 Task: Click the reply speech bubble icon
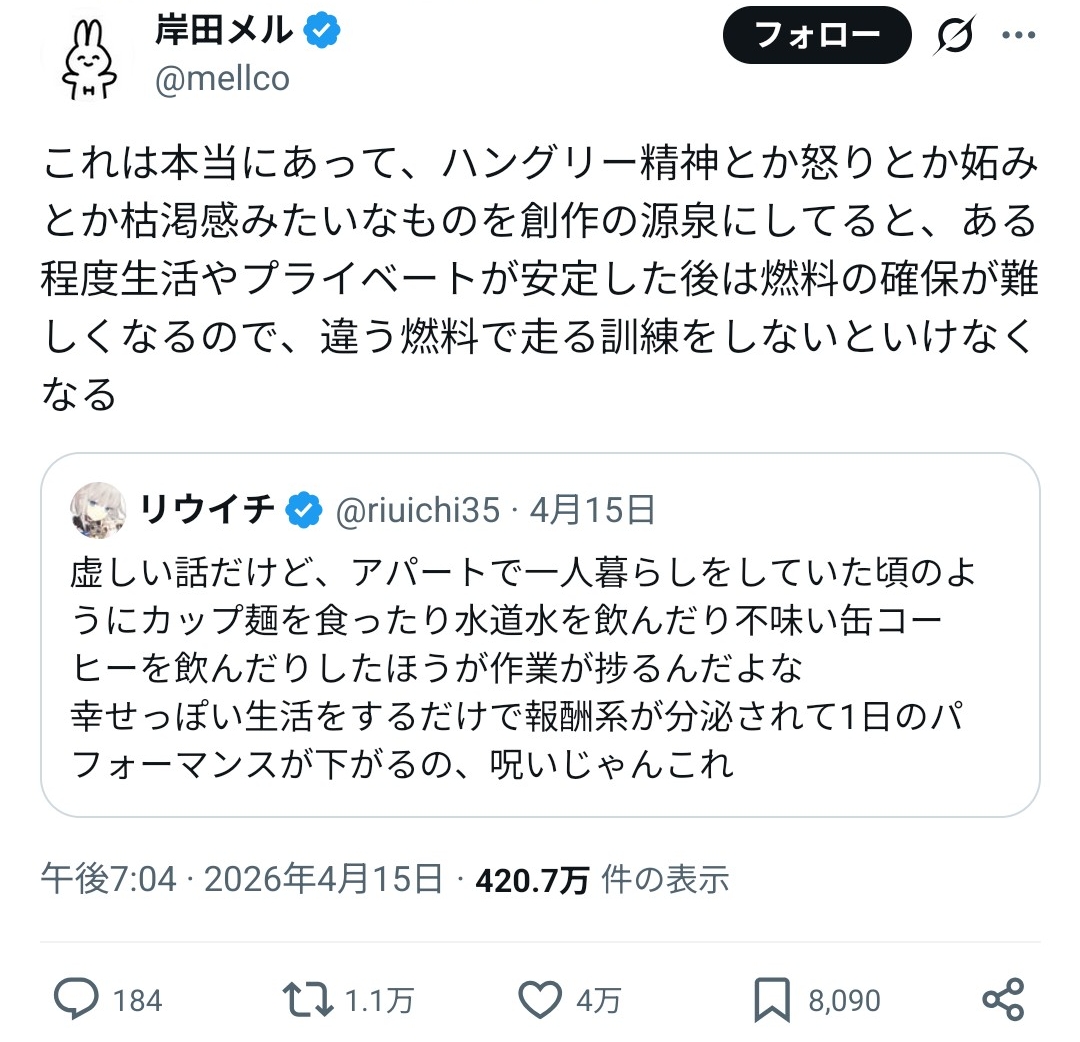click(x=75, y=999)
